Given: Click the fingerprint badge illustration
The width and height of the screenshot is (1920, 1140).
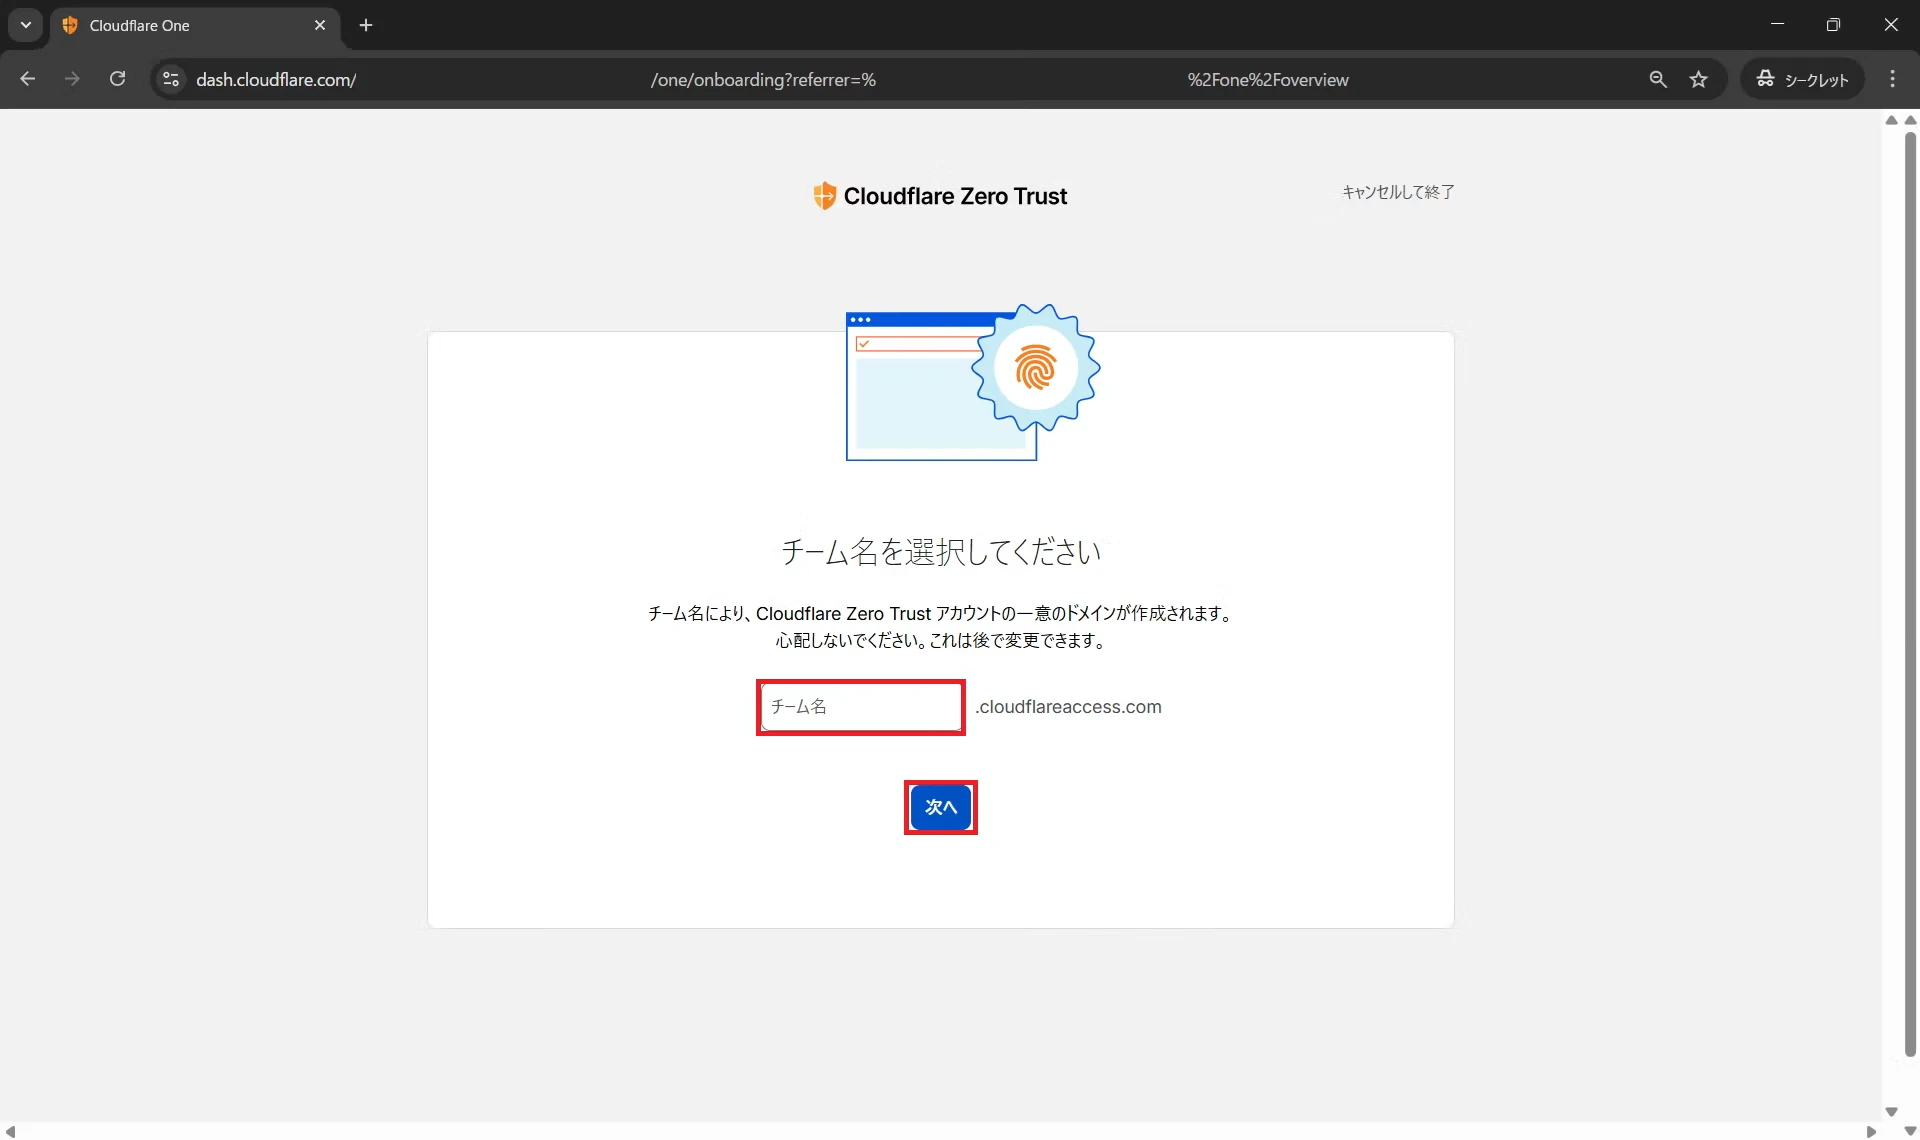Looking at the screenshot, I should tap(1036, 368).
